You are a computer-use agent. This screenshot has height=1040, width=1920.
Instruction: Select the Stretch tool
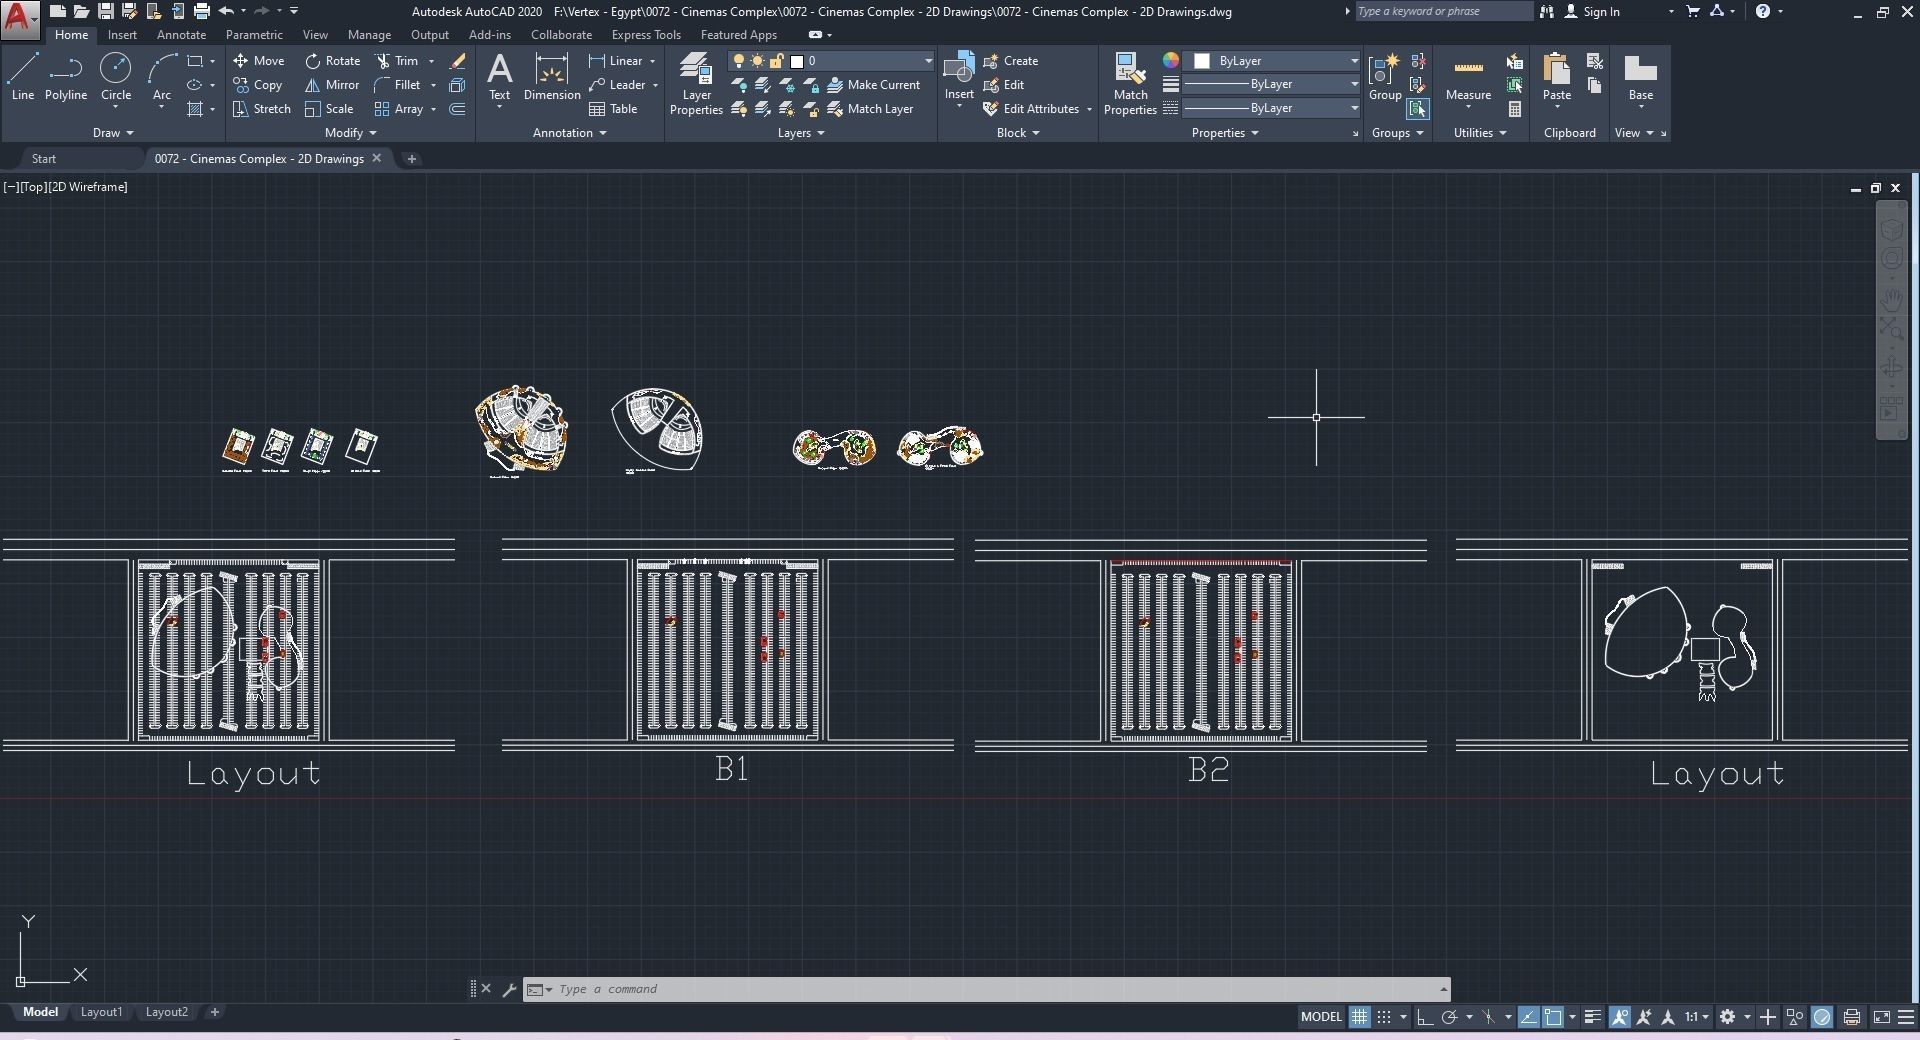[x=262, y=109]
